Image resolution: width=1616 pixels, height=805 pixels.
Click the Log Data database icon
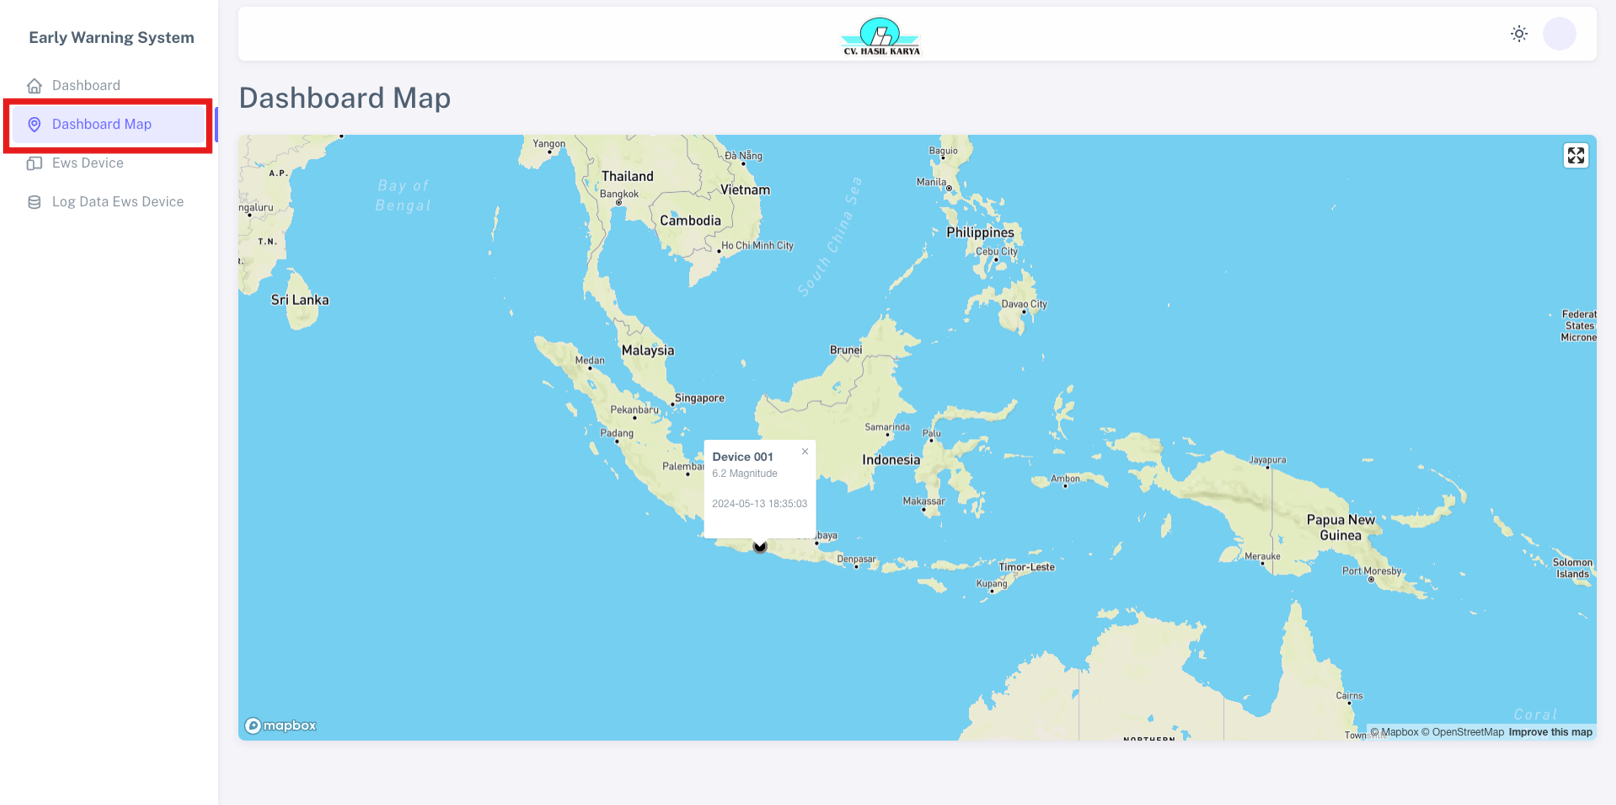34,202
